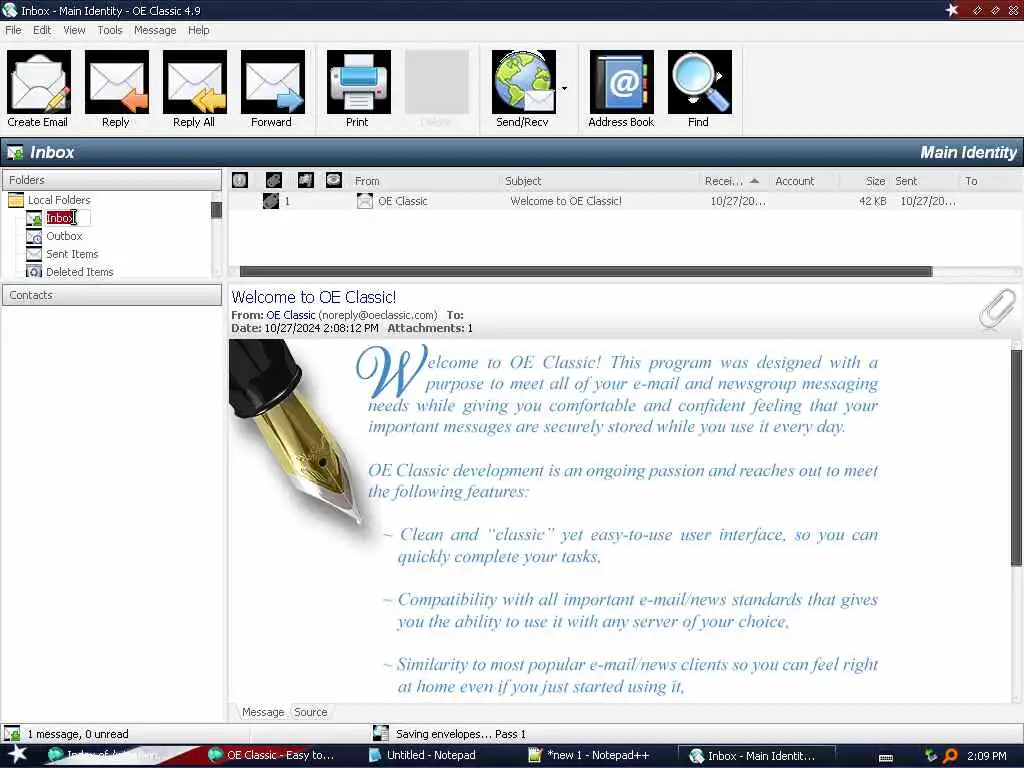Viewport: 1024px width, 768px height.
Task: Sort by flag column icon
Action: (x=306, y=180)
